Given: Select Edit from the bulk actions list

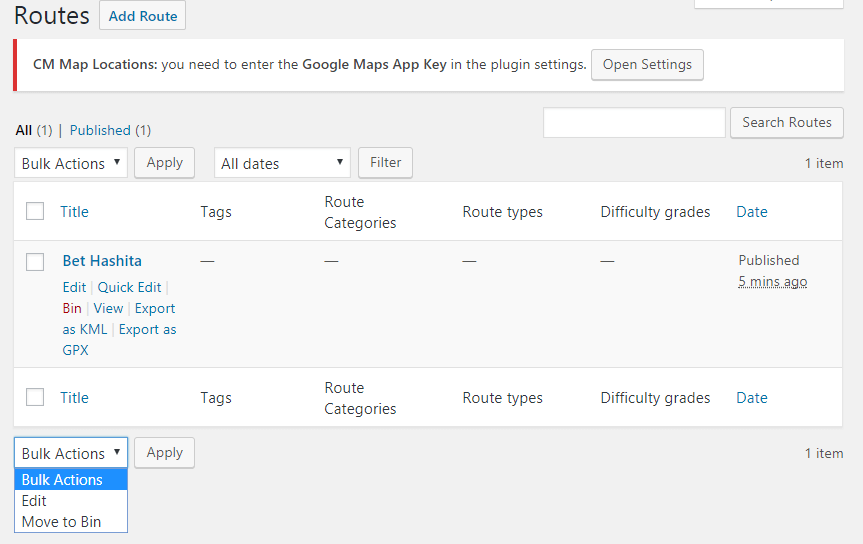Looking at the screenshot, I should point(34,501).
